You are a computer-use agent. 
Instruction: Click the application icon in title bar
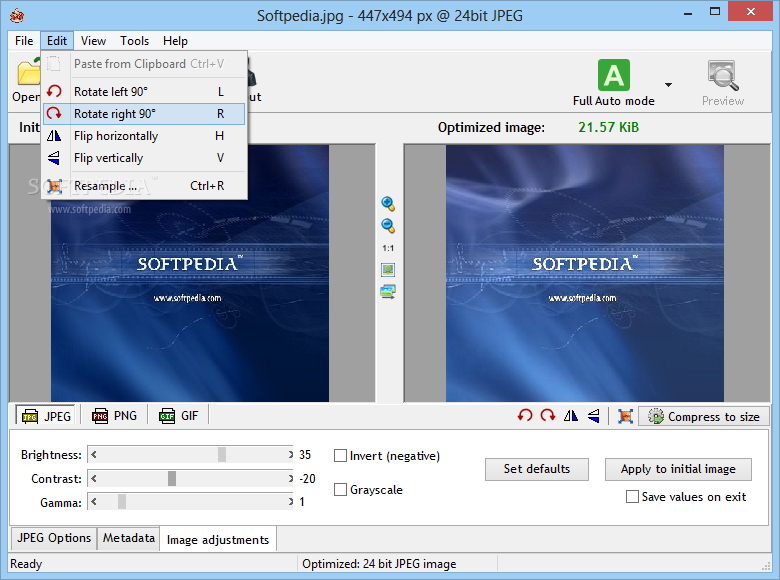(17, 16)
